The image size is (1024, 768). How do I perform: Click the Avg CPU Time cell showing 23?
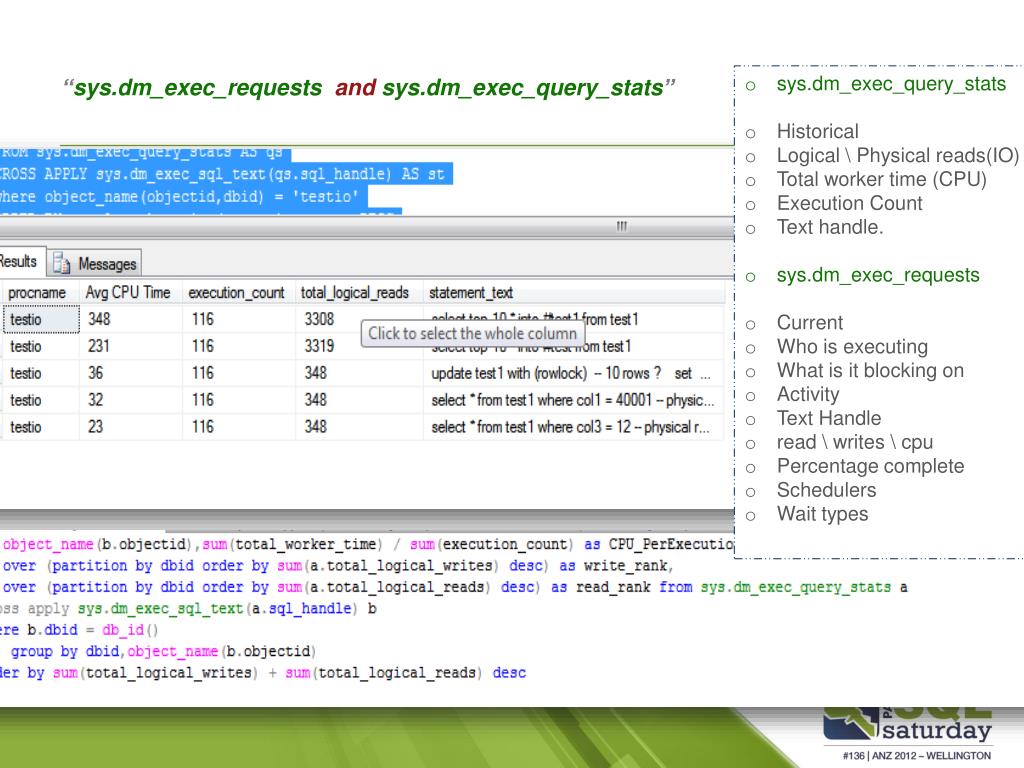click(97, 427)
